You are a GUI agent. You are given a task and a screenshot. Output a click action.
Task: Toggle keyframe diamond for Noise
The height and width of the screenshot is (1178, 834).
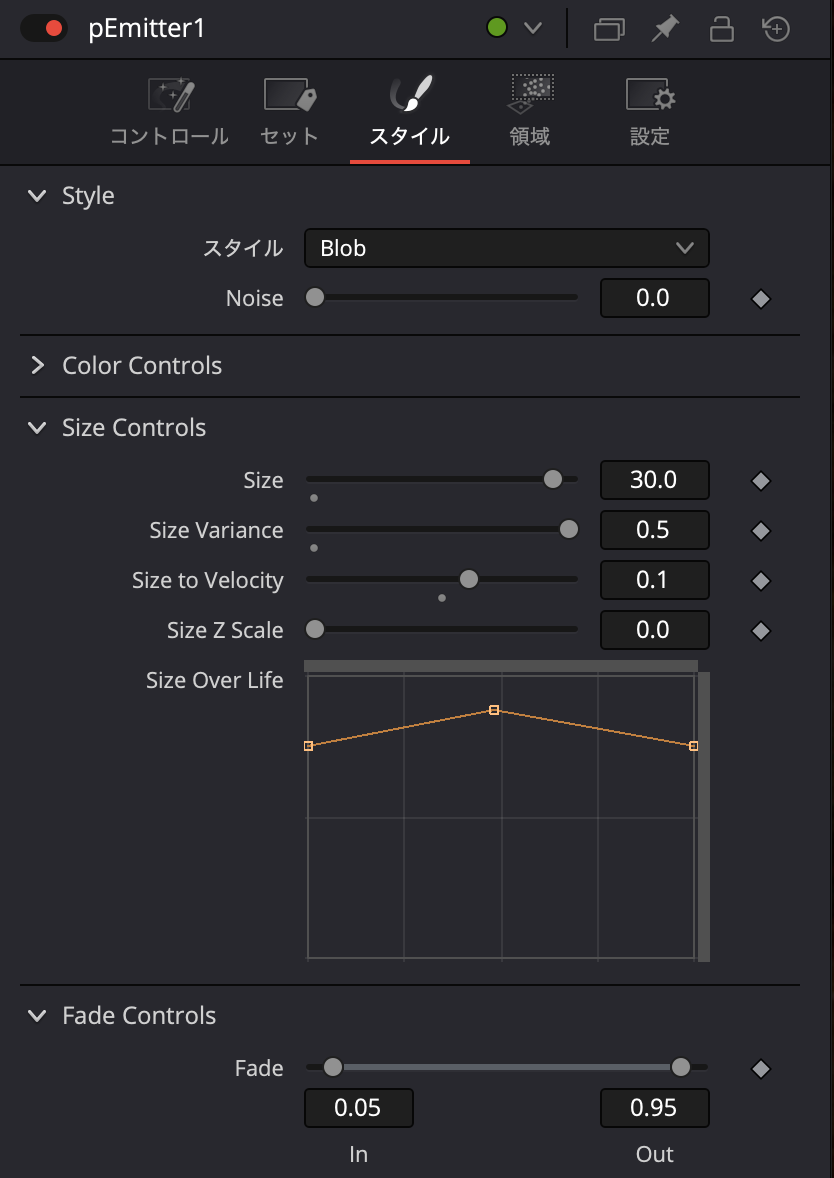[x=761, y=298]
